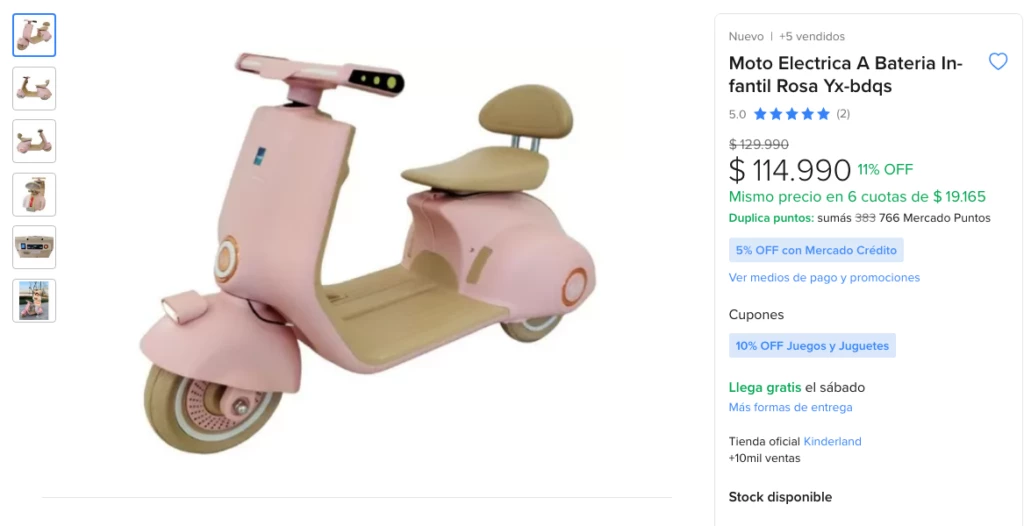
Task: Click the '+5 vendidos' label
Action: point(812,37)
